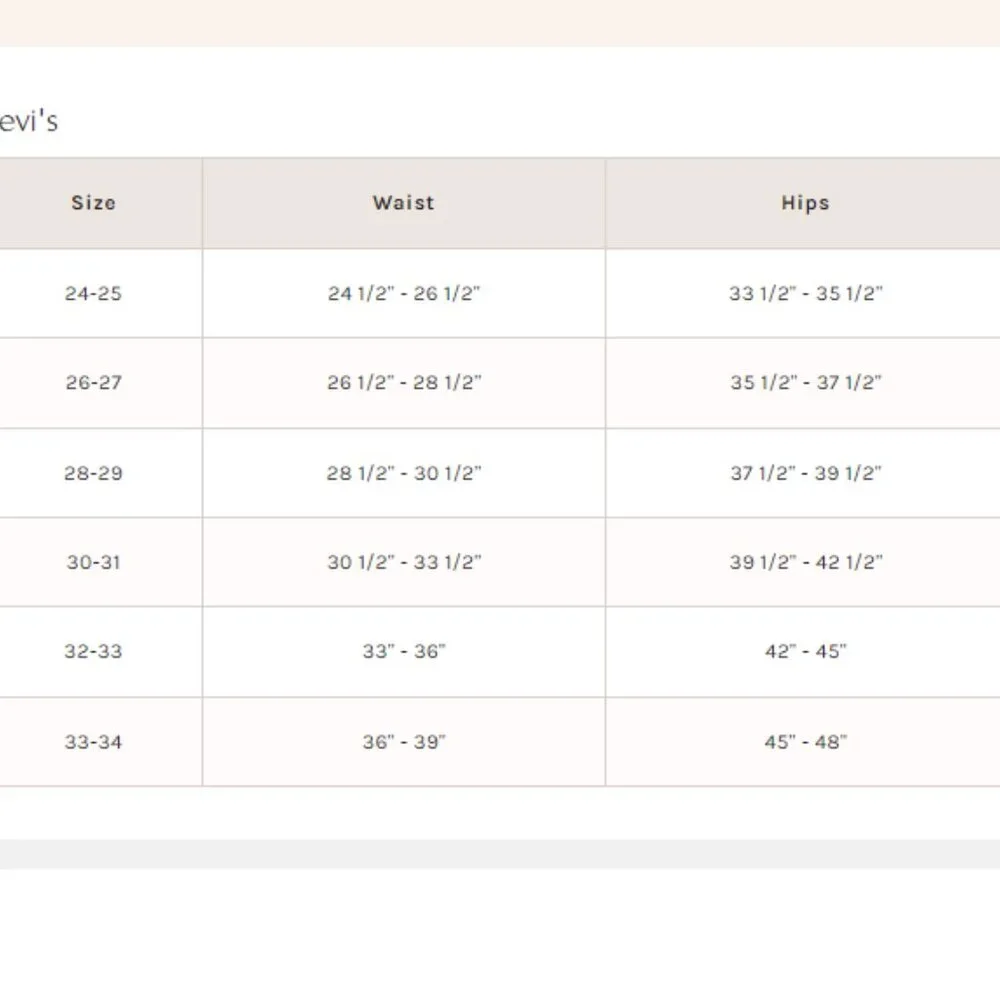Select the 32-33 size cell
Screen dimensions: 1000x1000
(93, 652)
